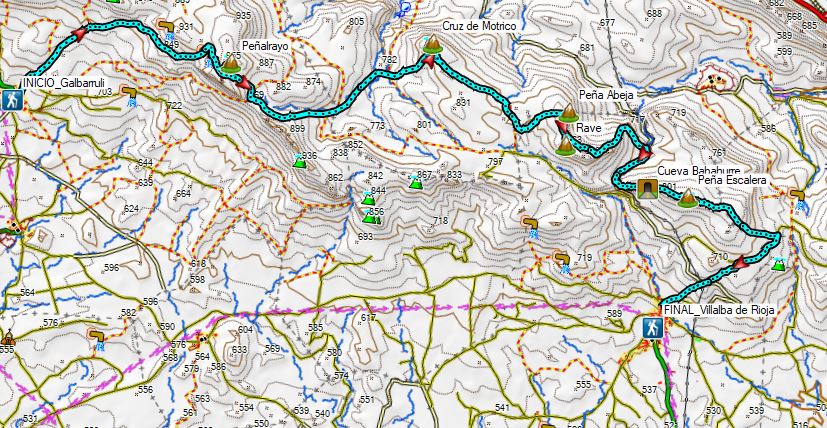Click the water fountain icon near 931

168,31
